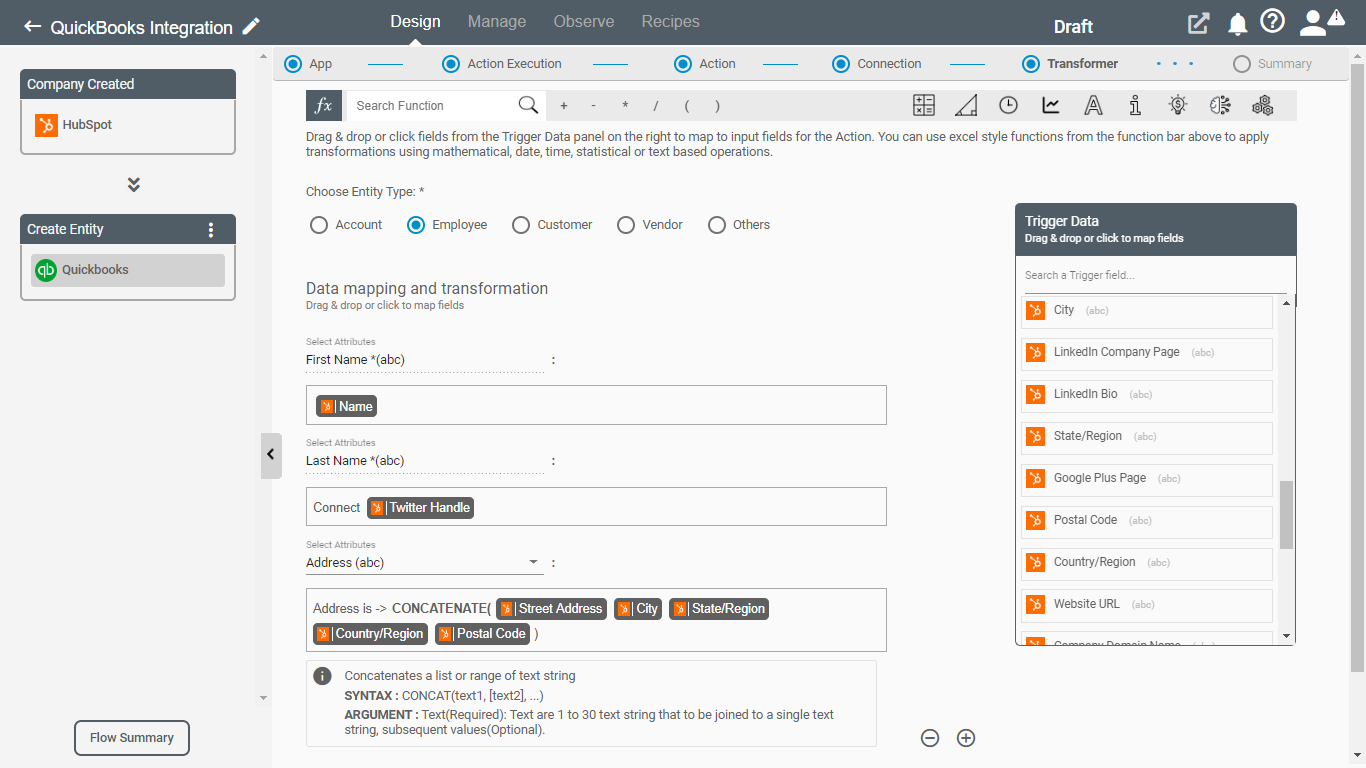Map the LinkedIn Bio trigger field
Viewport: 1366px width, 768px height.
click(1147, 395)
